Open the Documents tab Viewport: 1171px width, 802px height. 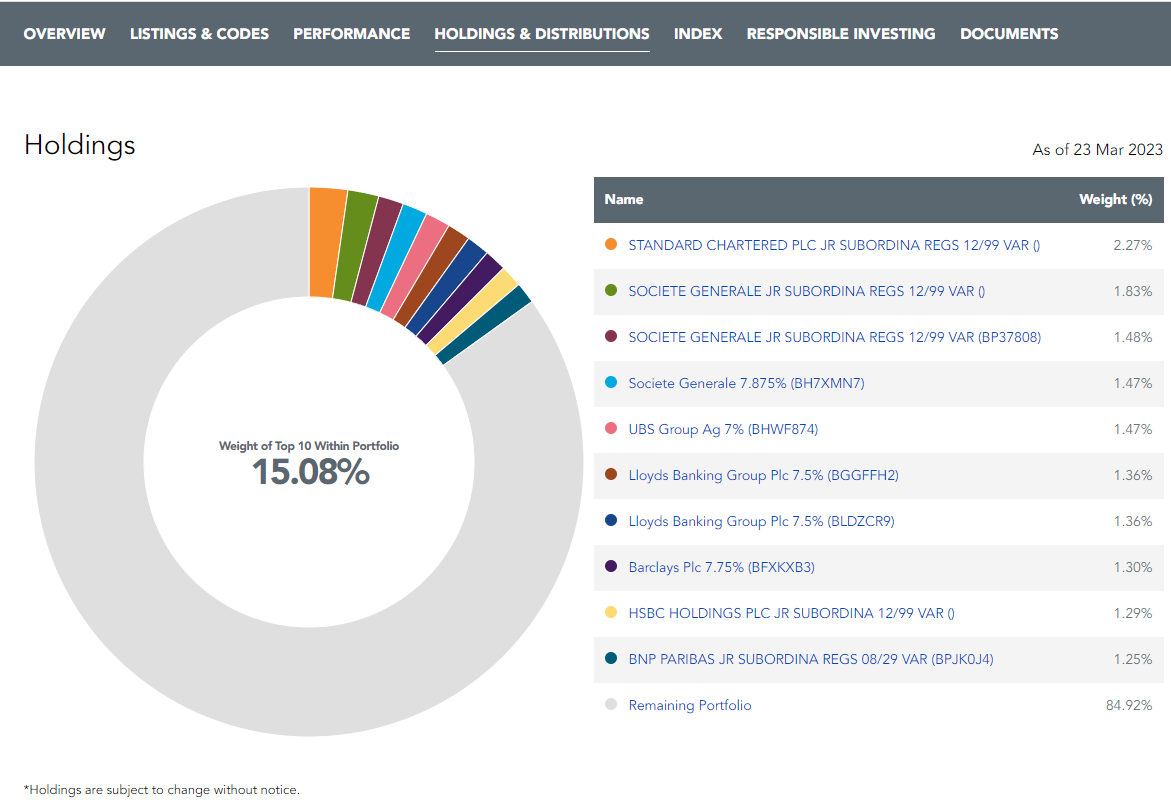tap(1008, 34)
